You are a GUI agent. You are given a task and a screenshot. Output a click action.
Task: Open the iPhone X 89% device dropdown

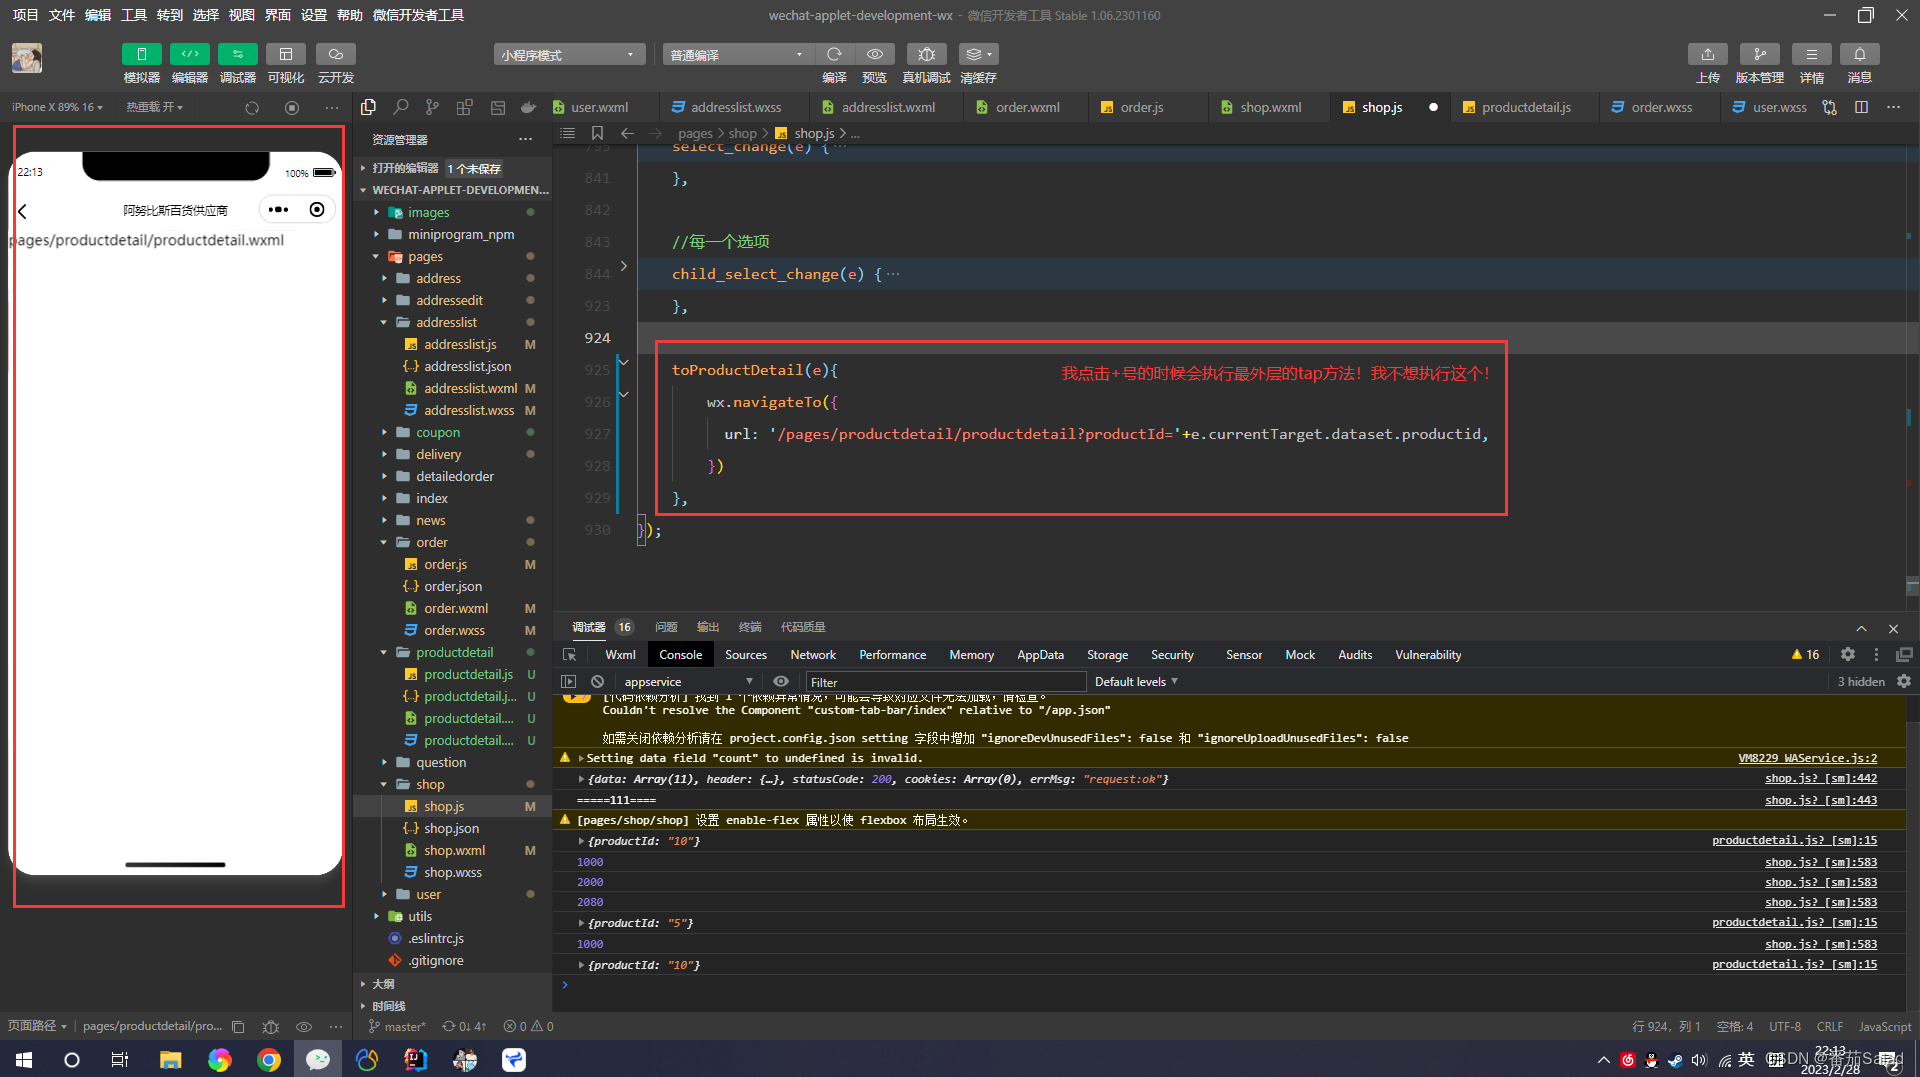[x=57, y=107]
